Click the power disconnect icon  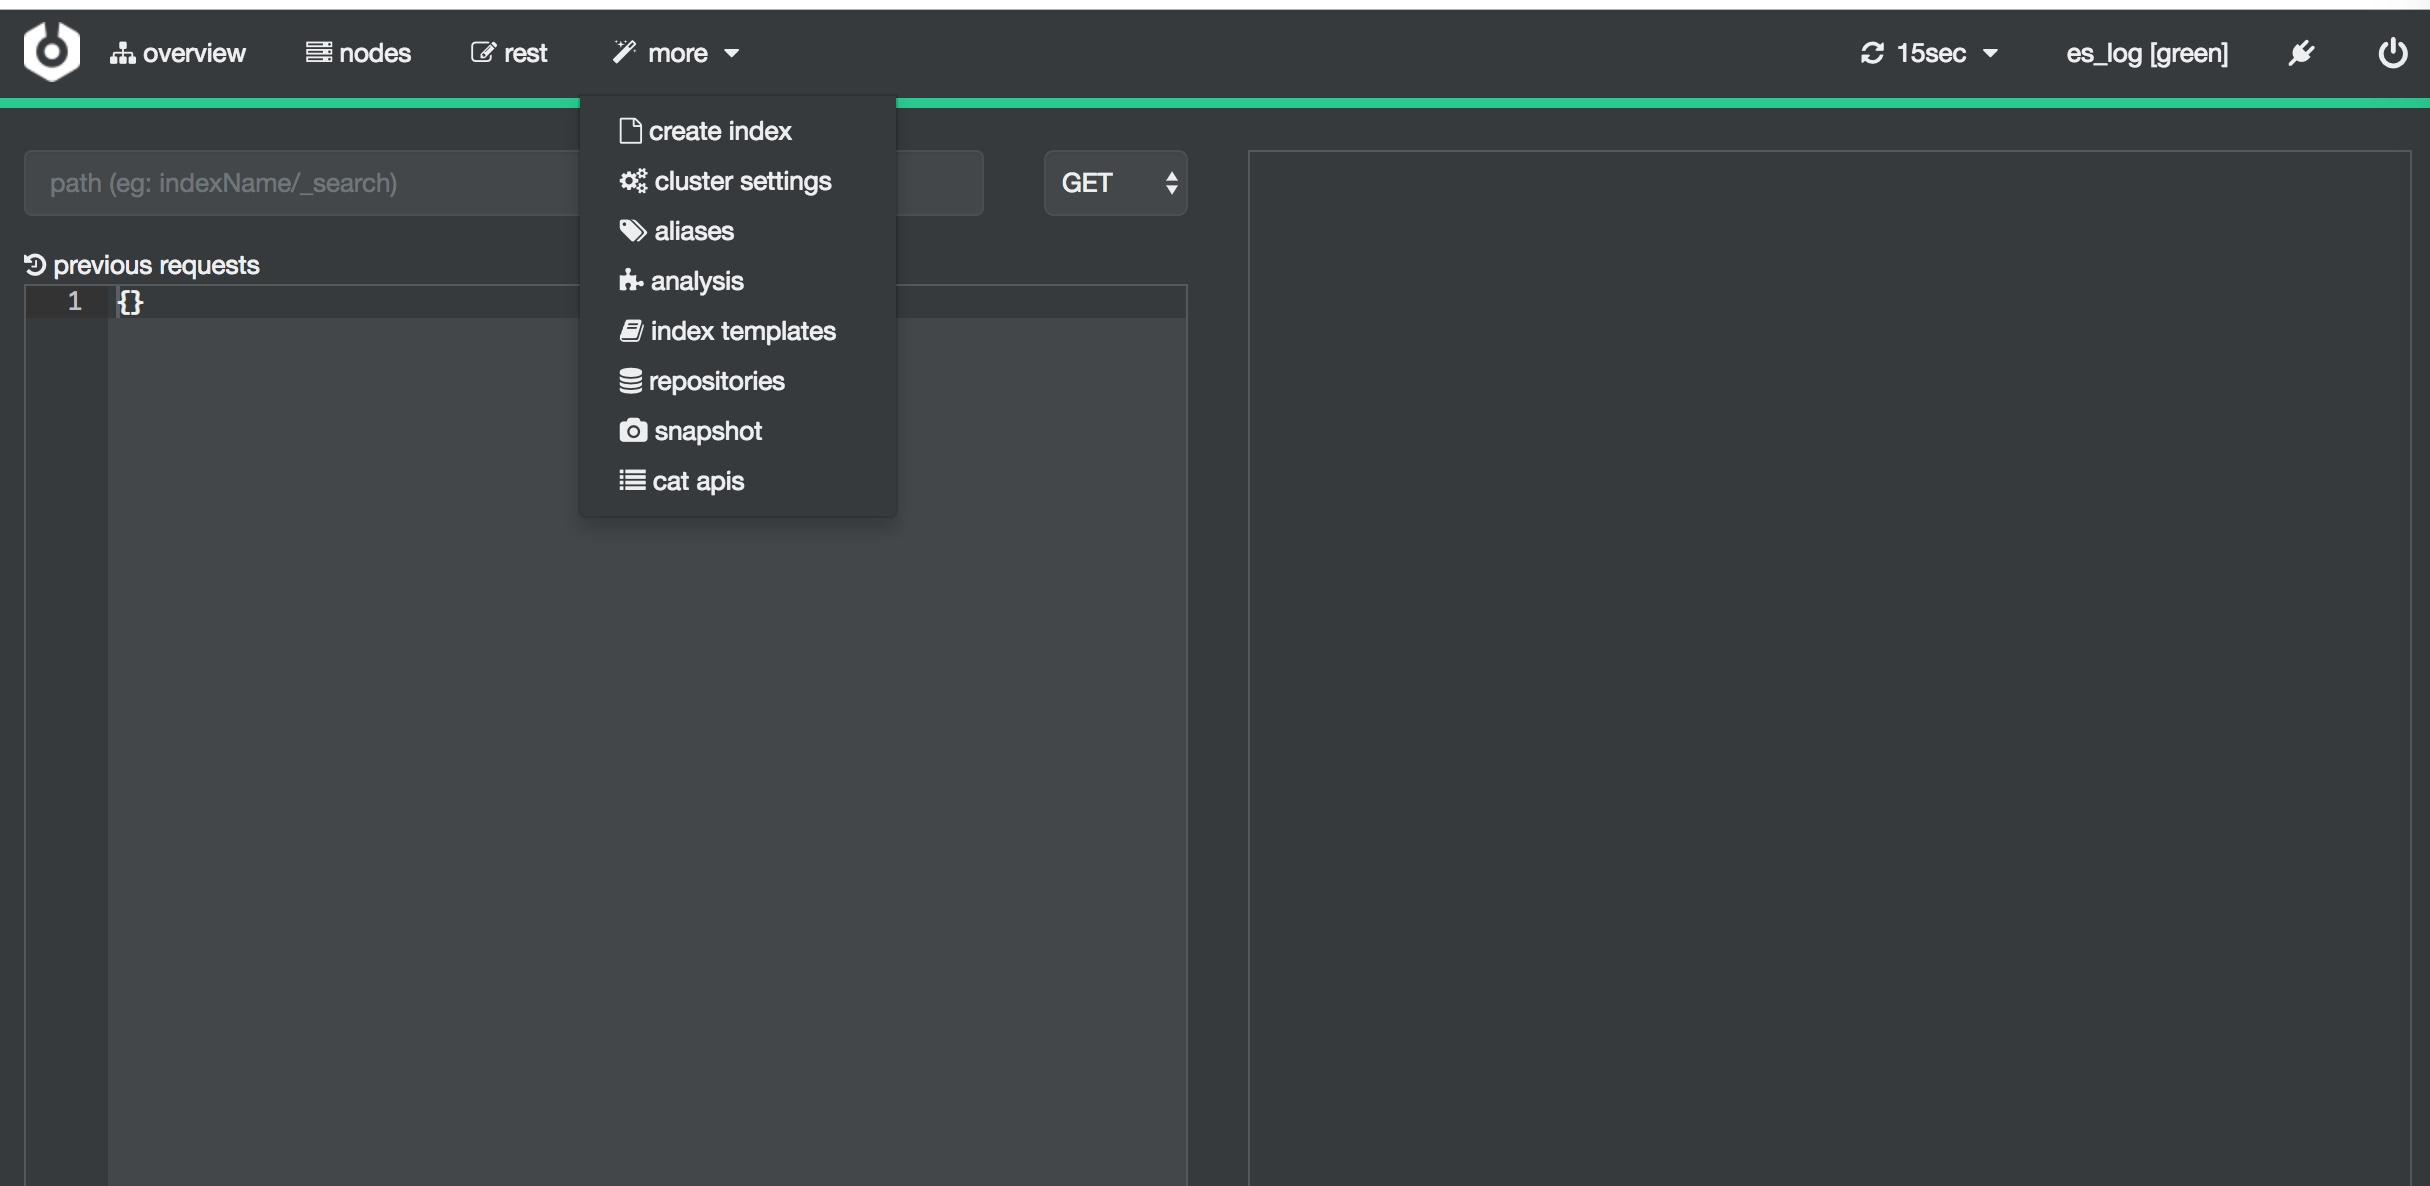[x=2392, y=53]
